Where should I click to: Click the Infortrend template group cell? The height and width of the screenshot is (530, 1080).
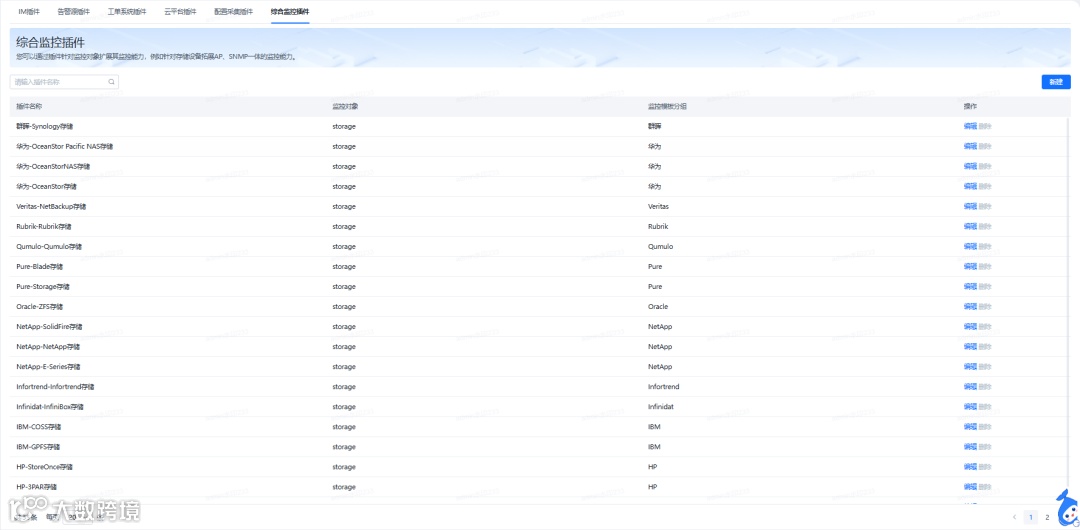pyautogui.click(x=663, y=387)
